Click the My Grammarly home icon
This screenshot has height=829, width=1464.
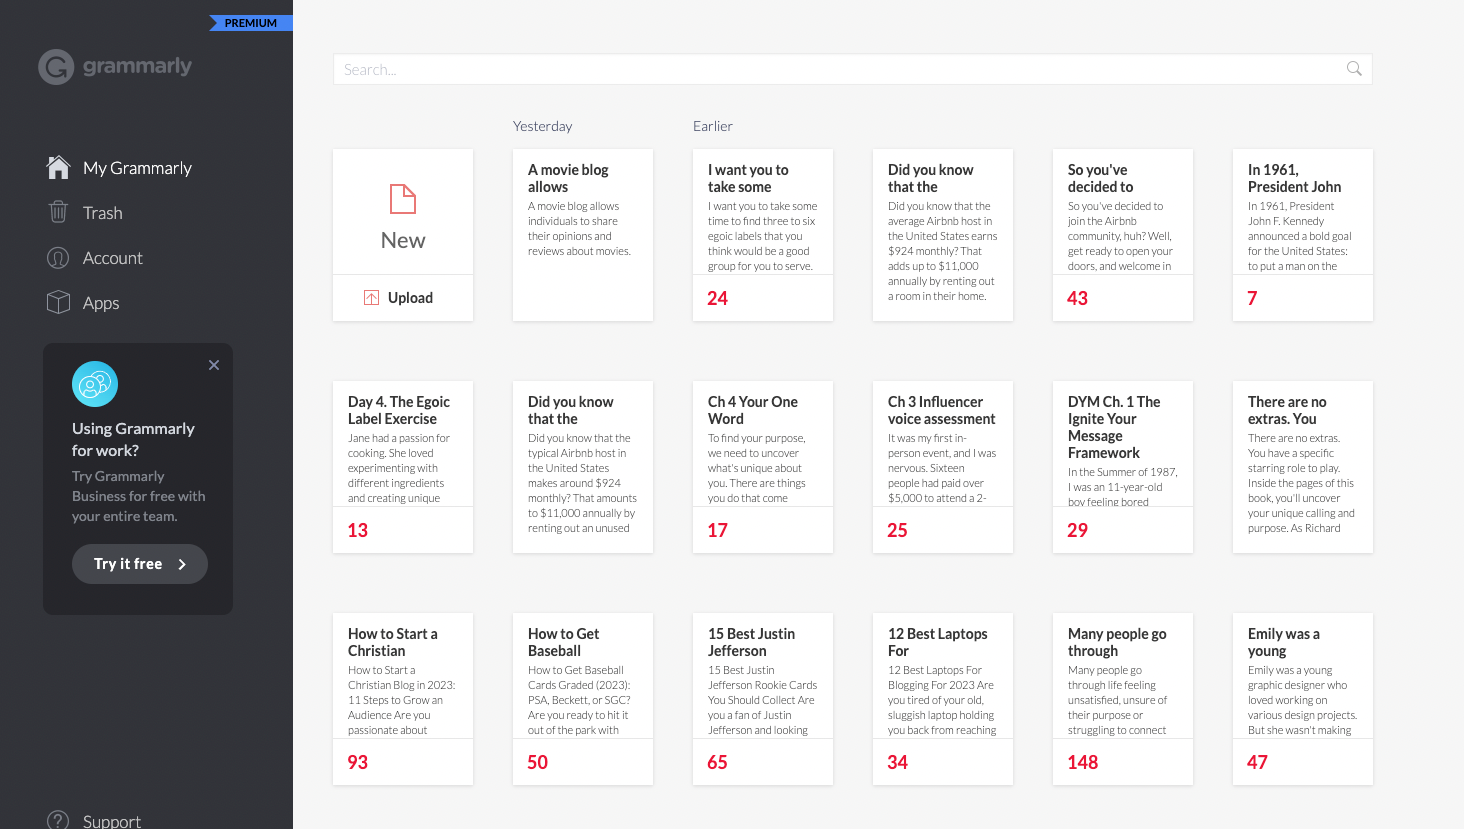click(x=59, y=167)
